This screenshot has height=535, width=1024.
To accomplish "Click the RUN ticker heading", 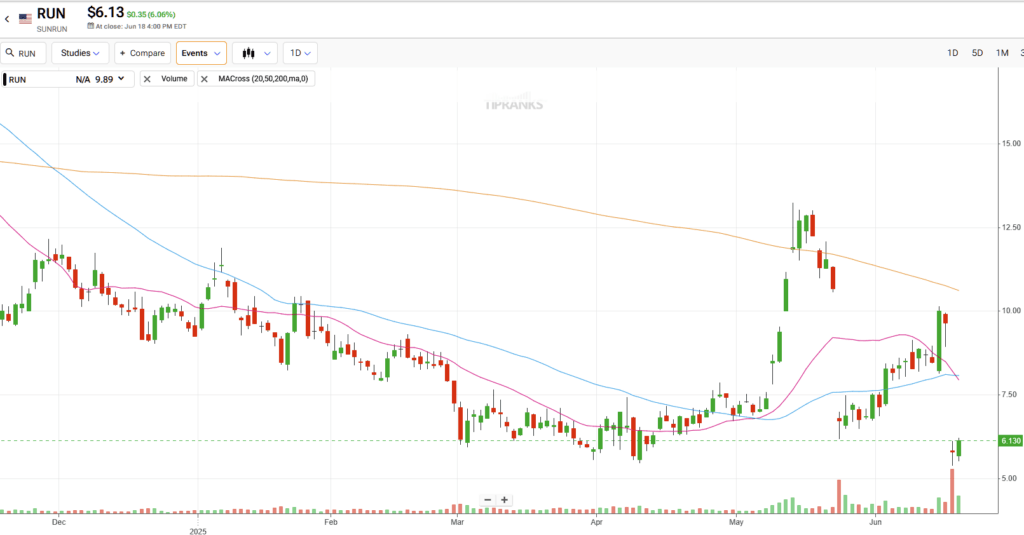I will (51, 14).
